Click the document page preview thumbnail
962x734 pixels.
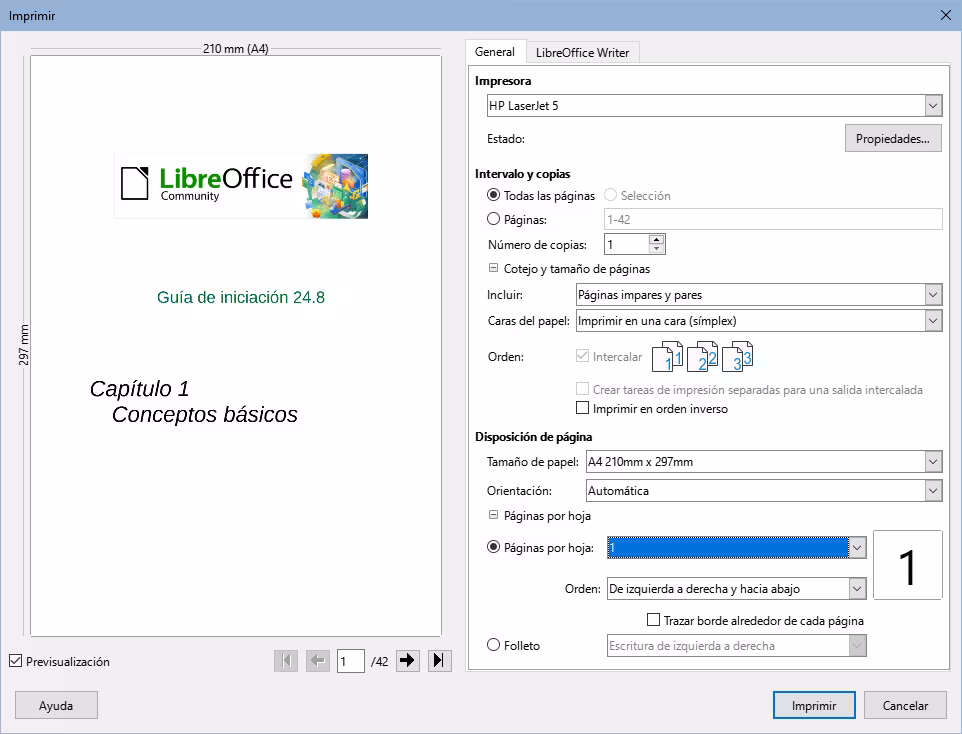point(236,346)
